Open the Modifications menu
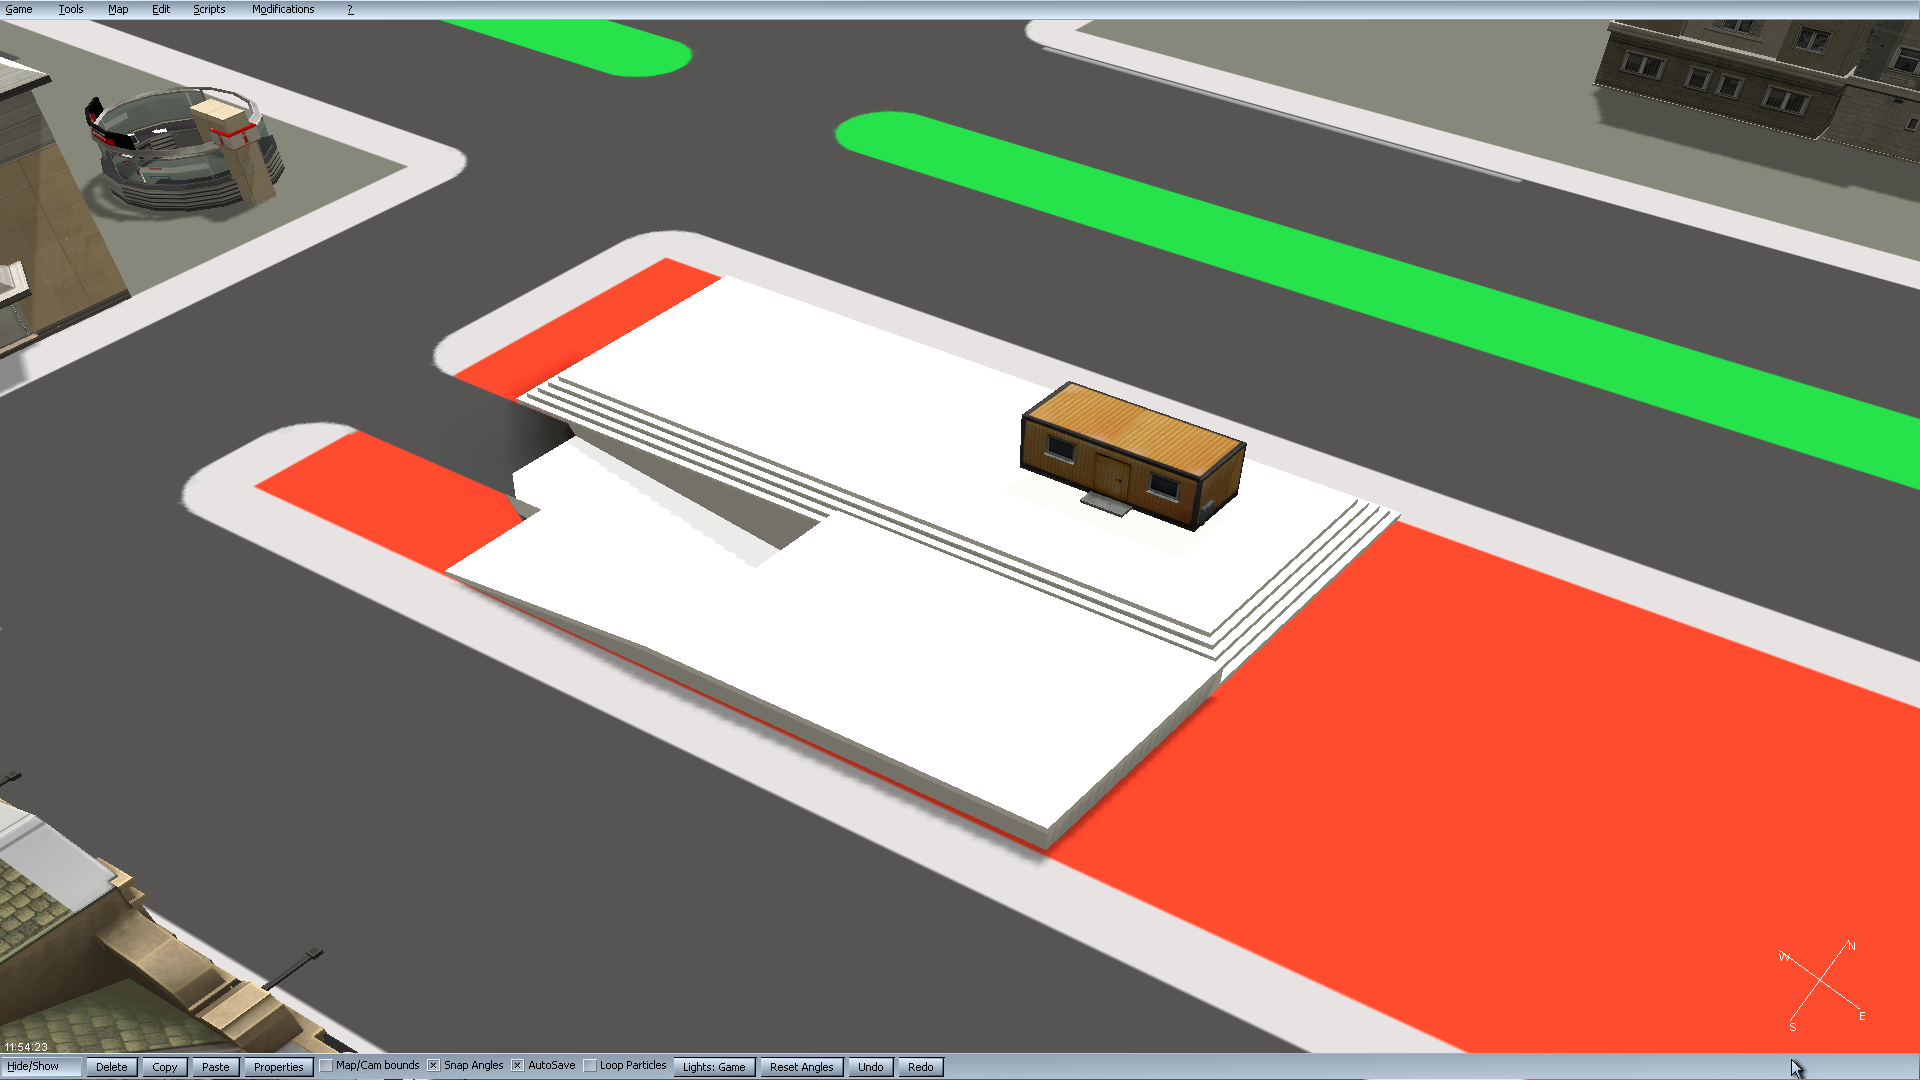This screenshot has height=1080, width=1920. [x=283, y=9]
